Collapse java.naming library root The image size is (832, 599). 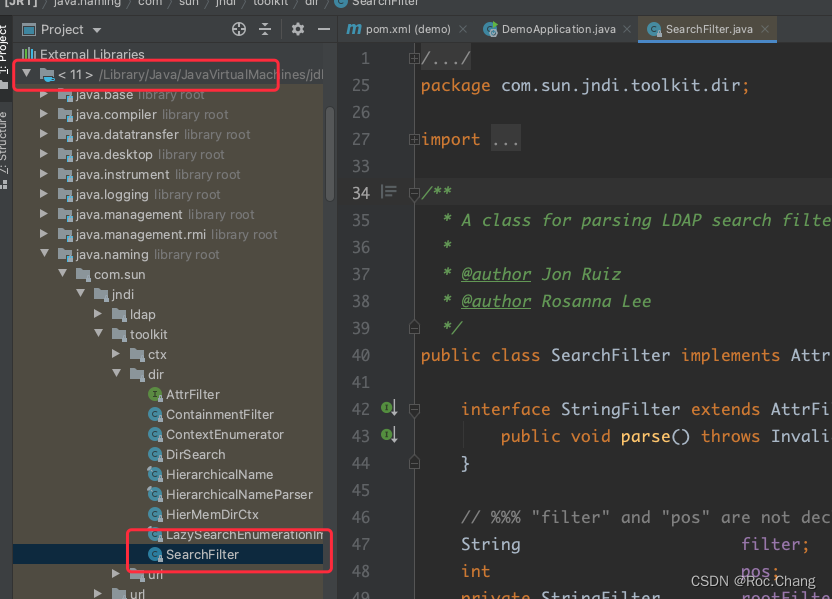pyautogui.click(x=45, y=254)
